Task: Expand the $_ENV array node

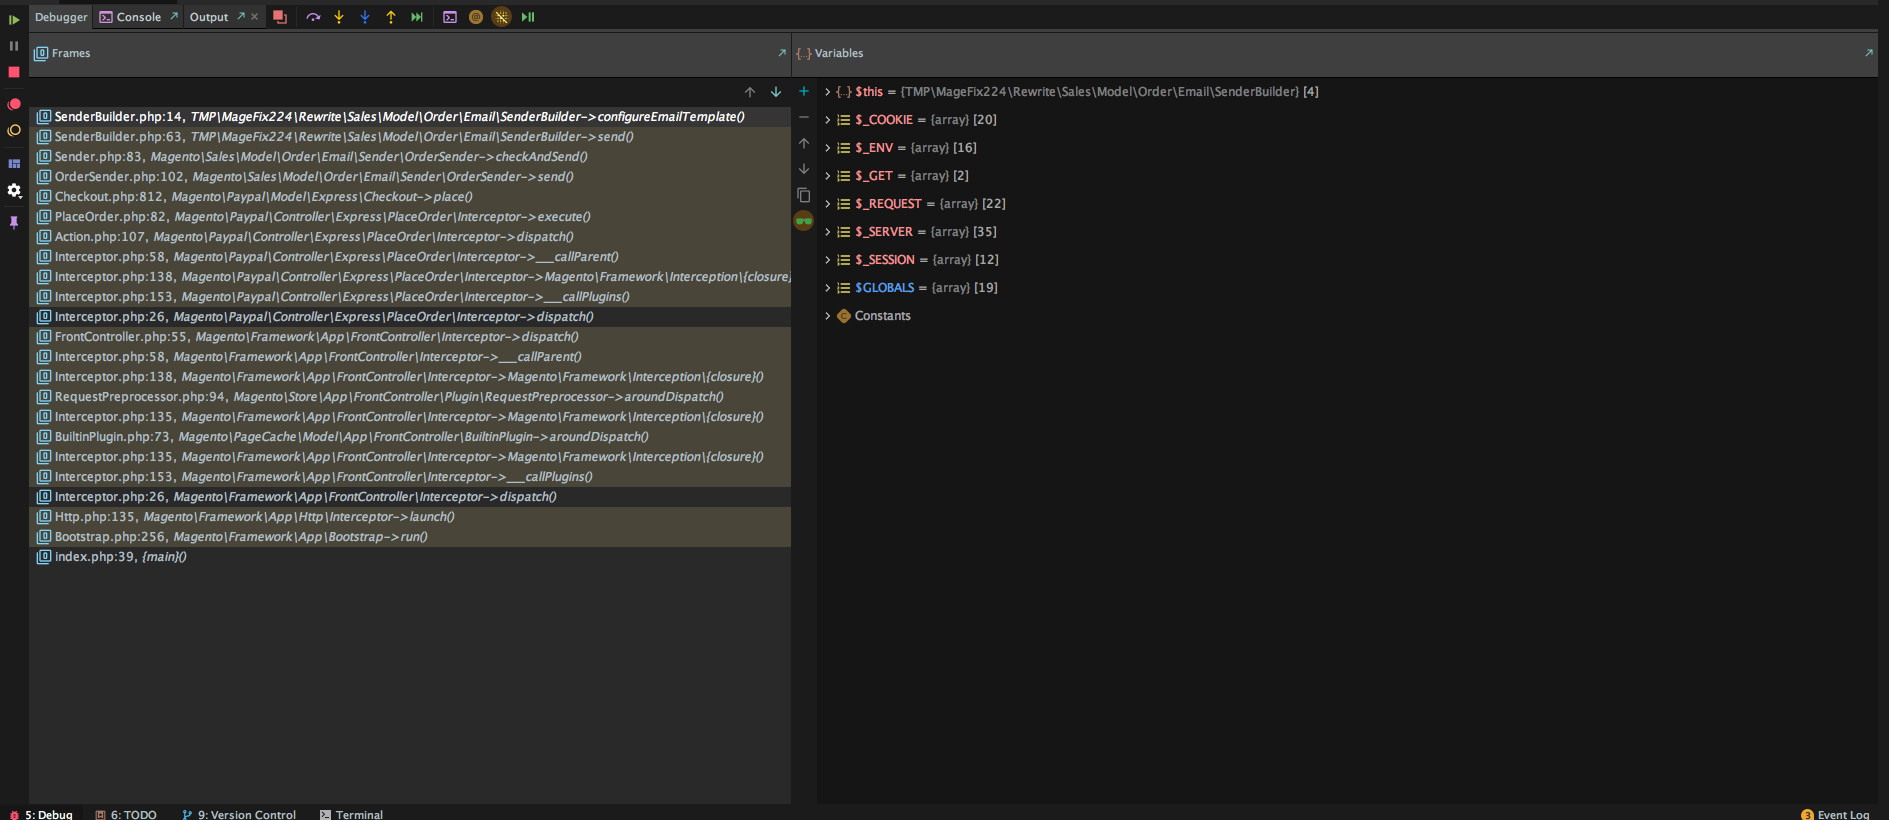Action: 828,148
